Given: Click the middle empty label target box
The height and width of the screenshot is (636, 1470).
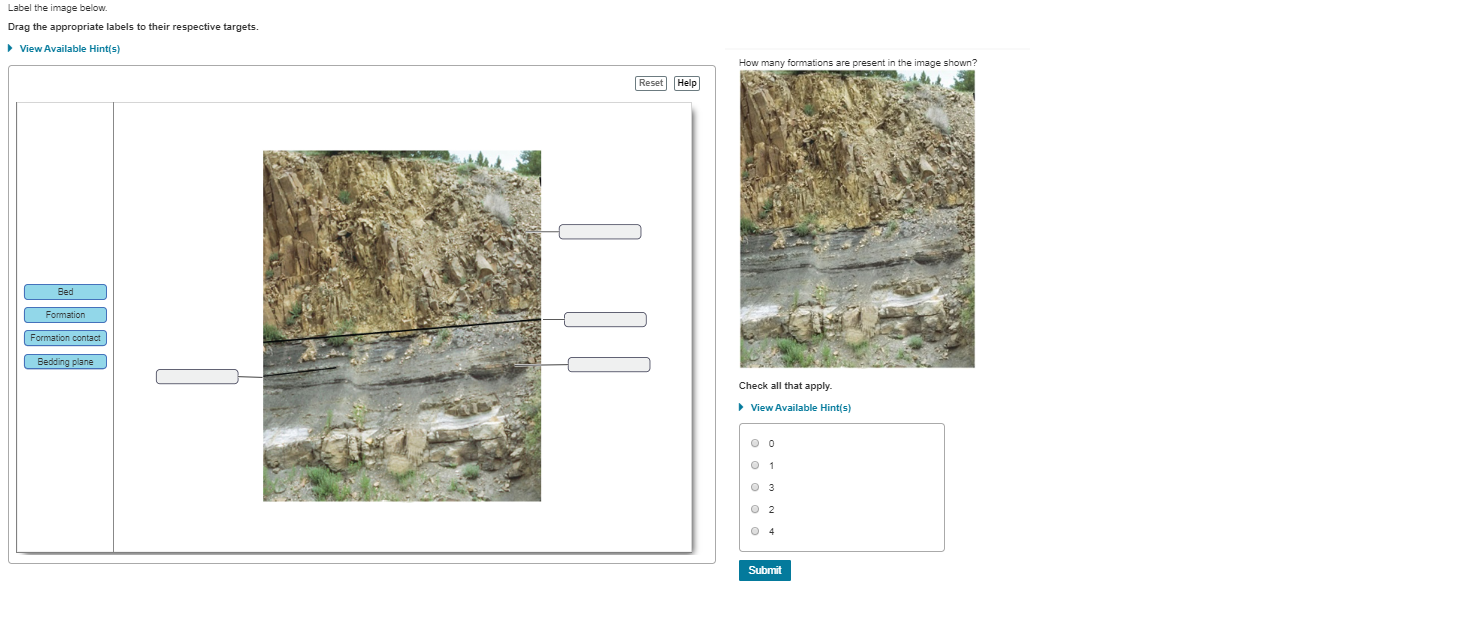Looking at the screenshot, I should tap(605, 319).
